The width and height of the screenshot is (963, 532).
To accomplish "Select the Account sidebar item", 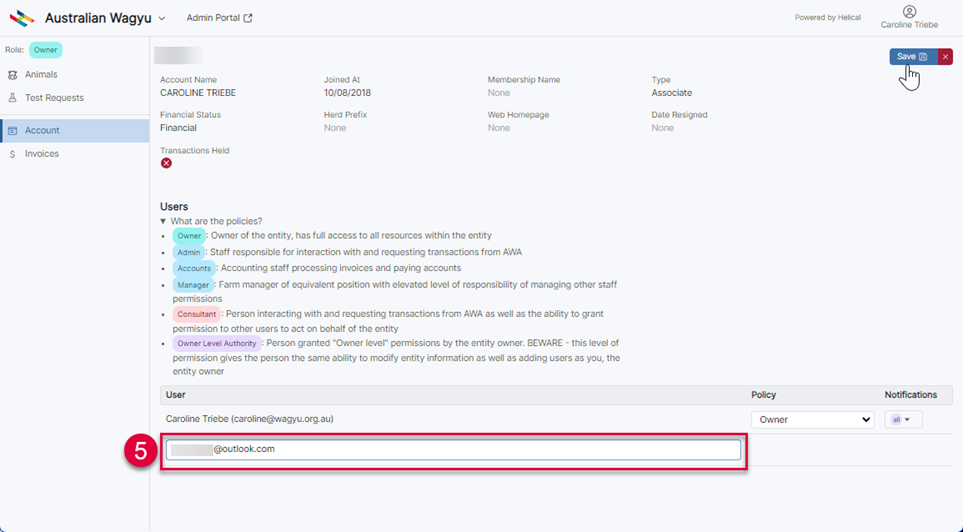I will click(x=42, y=130).
